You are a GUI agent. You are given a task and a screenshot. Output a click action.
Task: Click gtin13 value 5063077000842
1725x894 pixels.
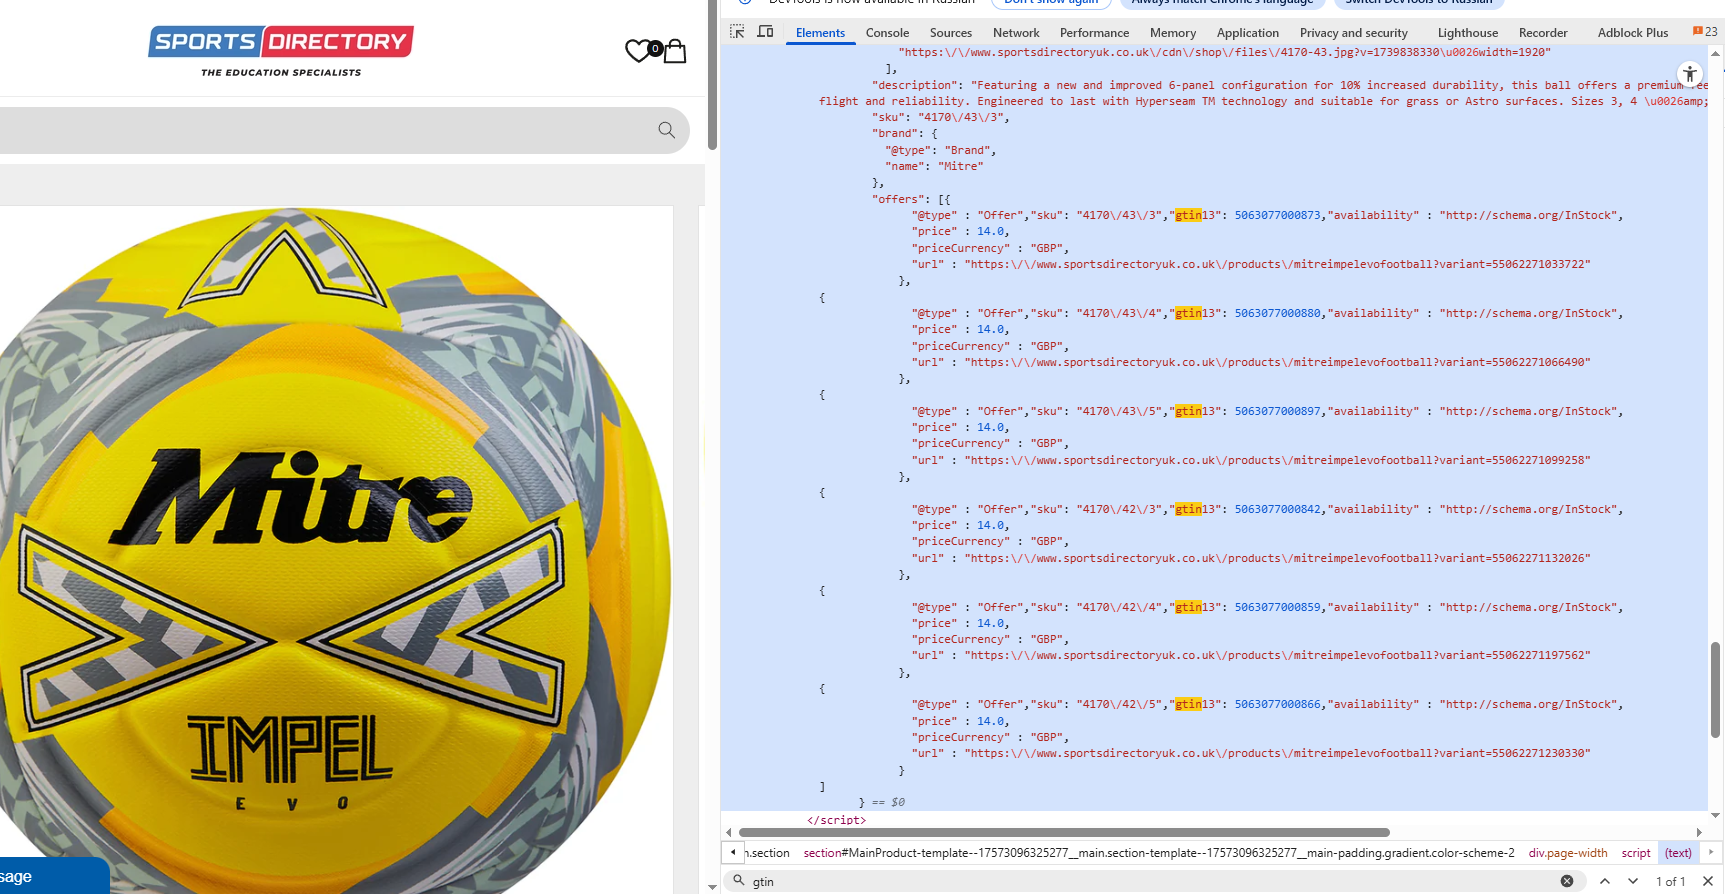pyautogui.click(x=1277, y=509)
